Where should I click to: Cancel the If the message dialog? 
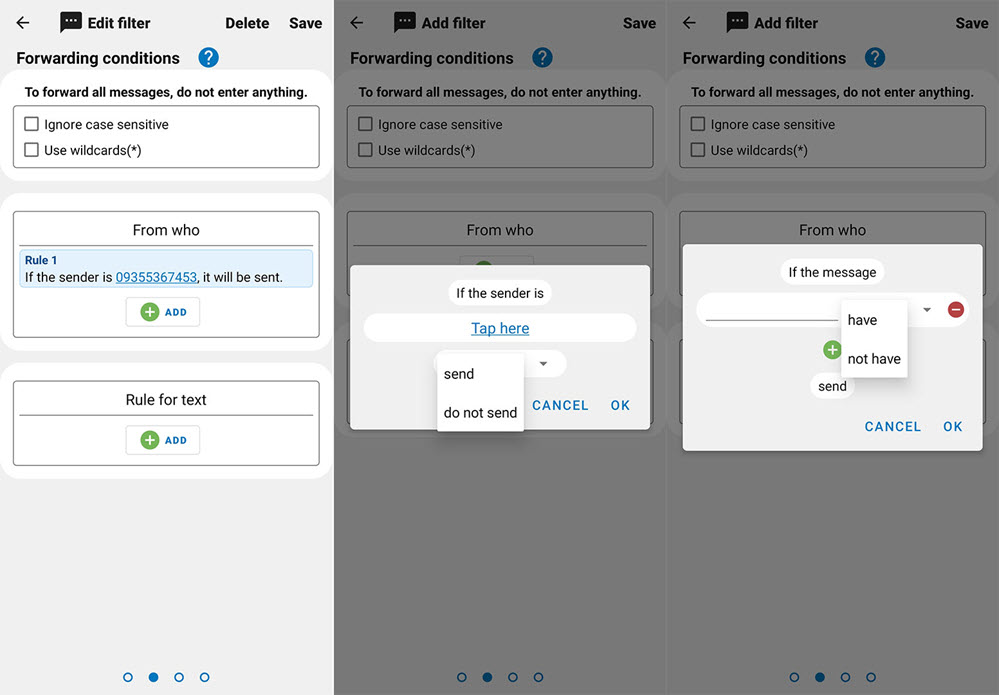893,427
